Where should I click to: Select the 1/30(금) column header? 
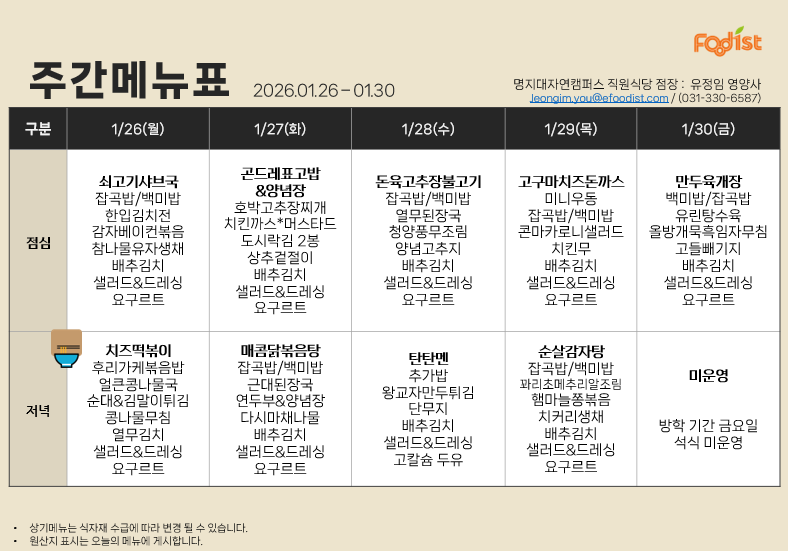[x=707, y=128]
